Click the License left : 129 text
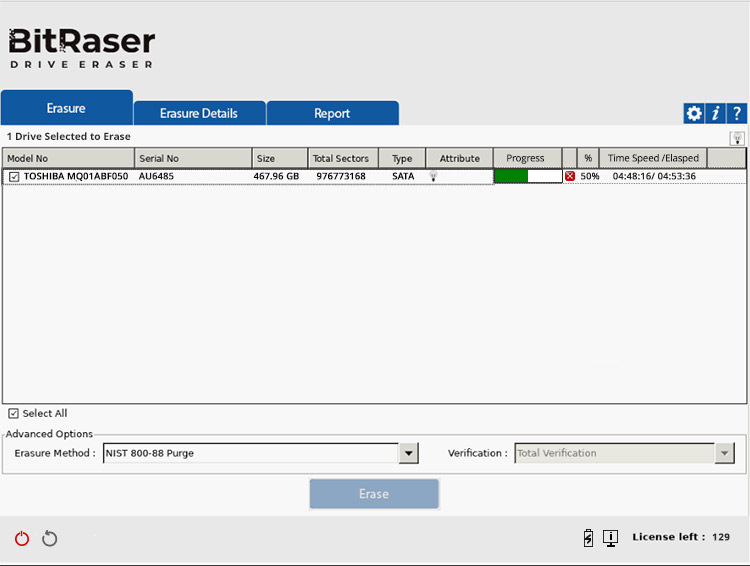Screen dimensions: 750x566 (x=681, y=537)
